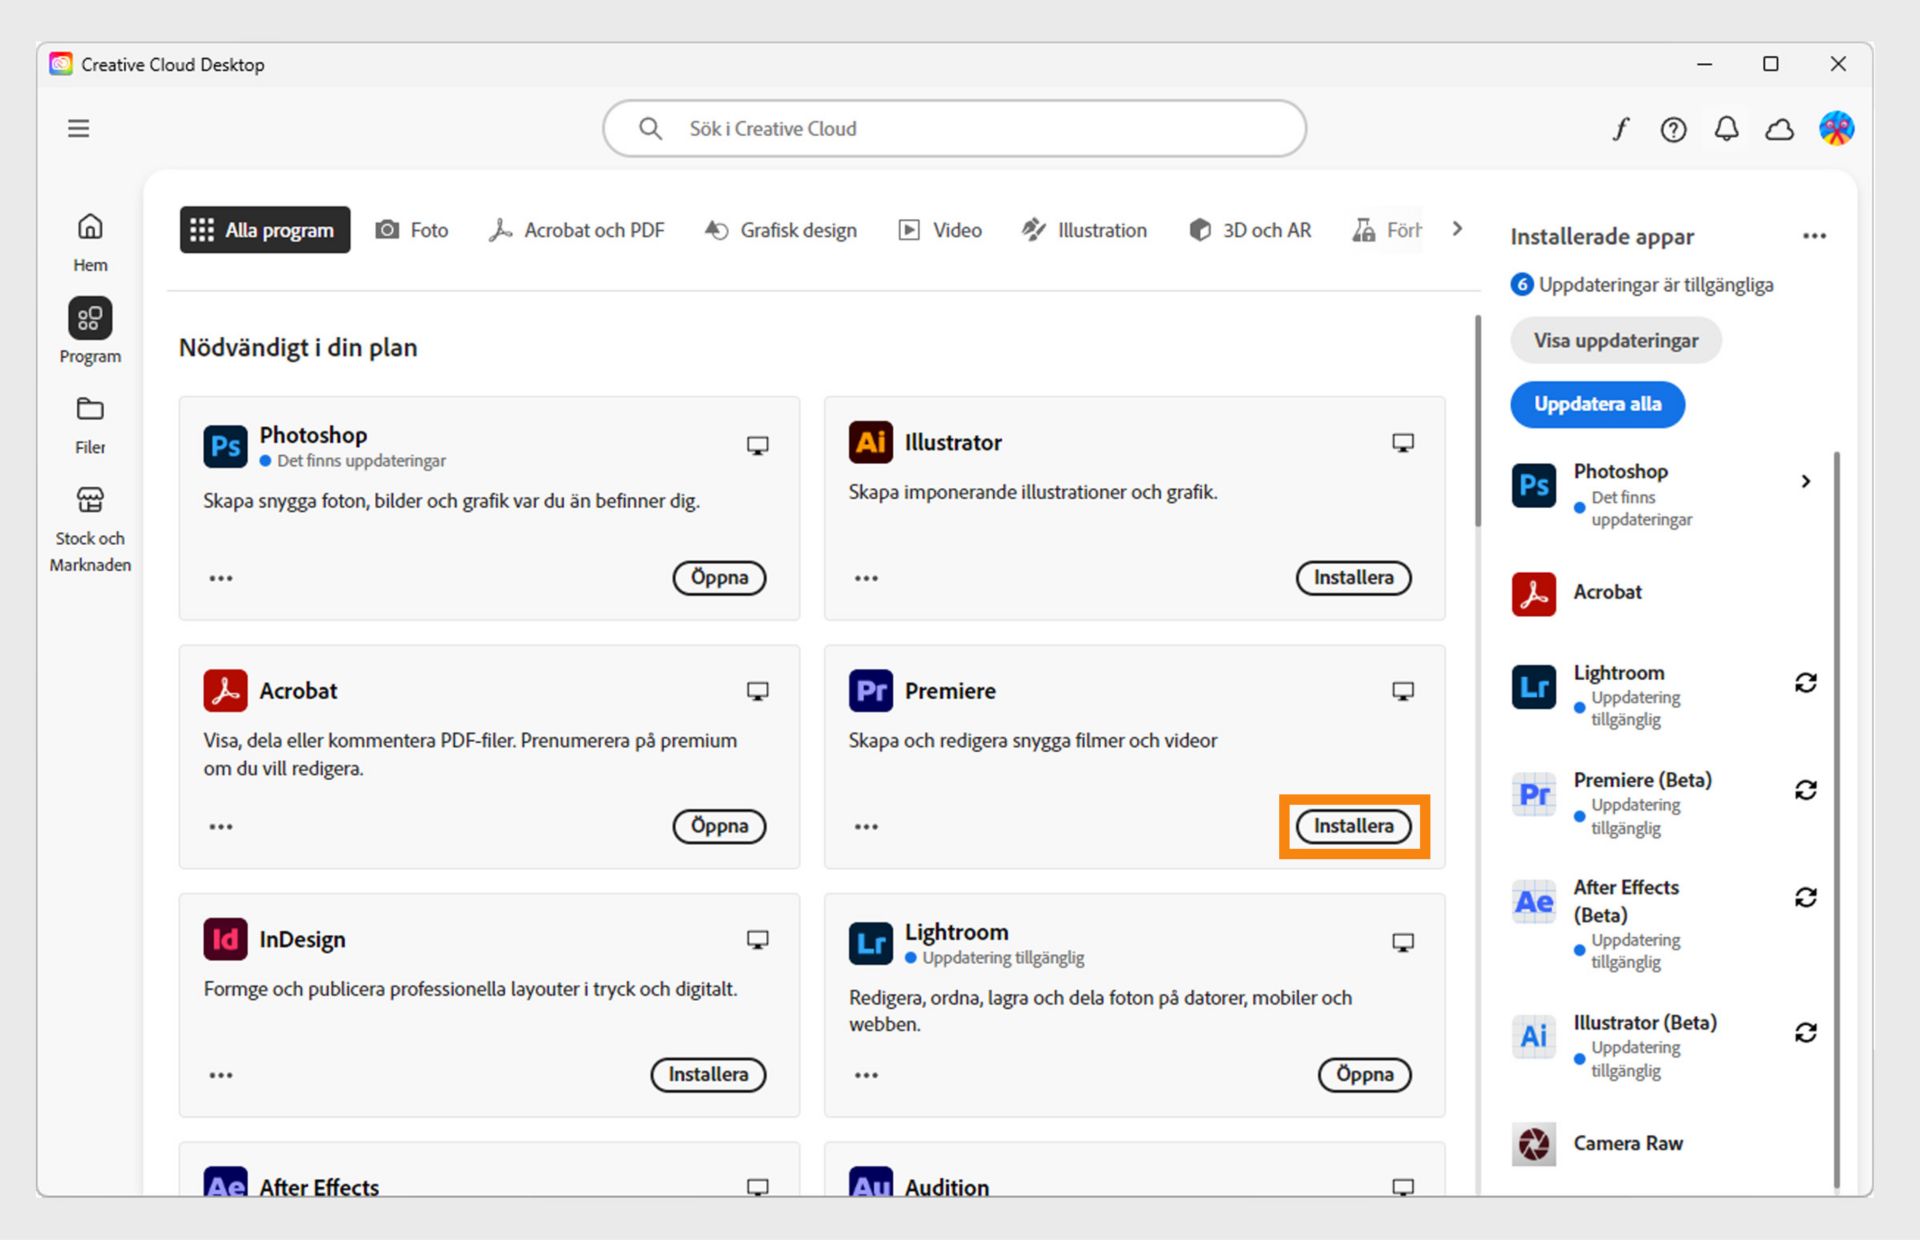Show more category tabs arrow

coord(1457,229)
